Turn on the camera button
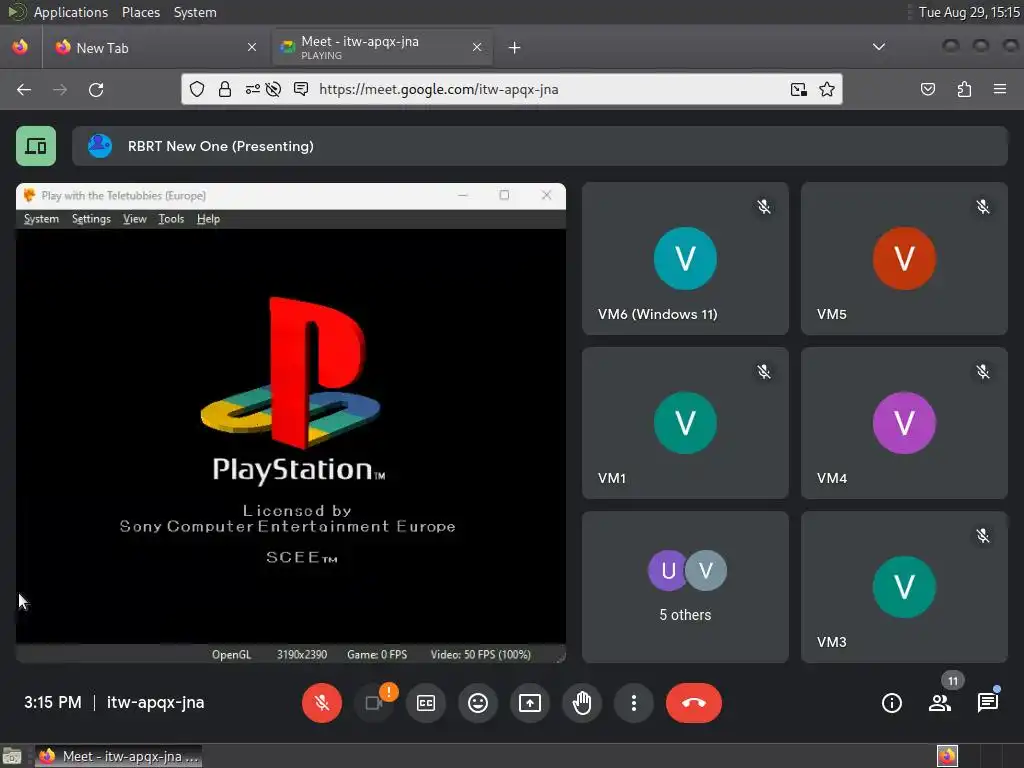1024x768 pixels. pos(374,703)
